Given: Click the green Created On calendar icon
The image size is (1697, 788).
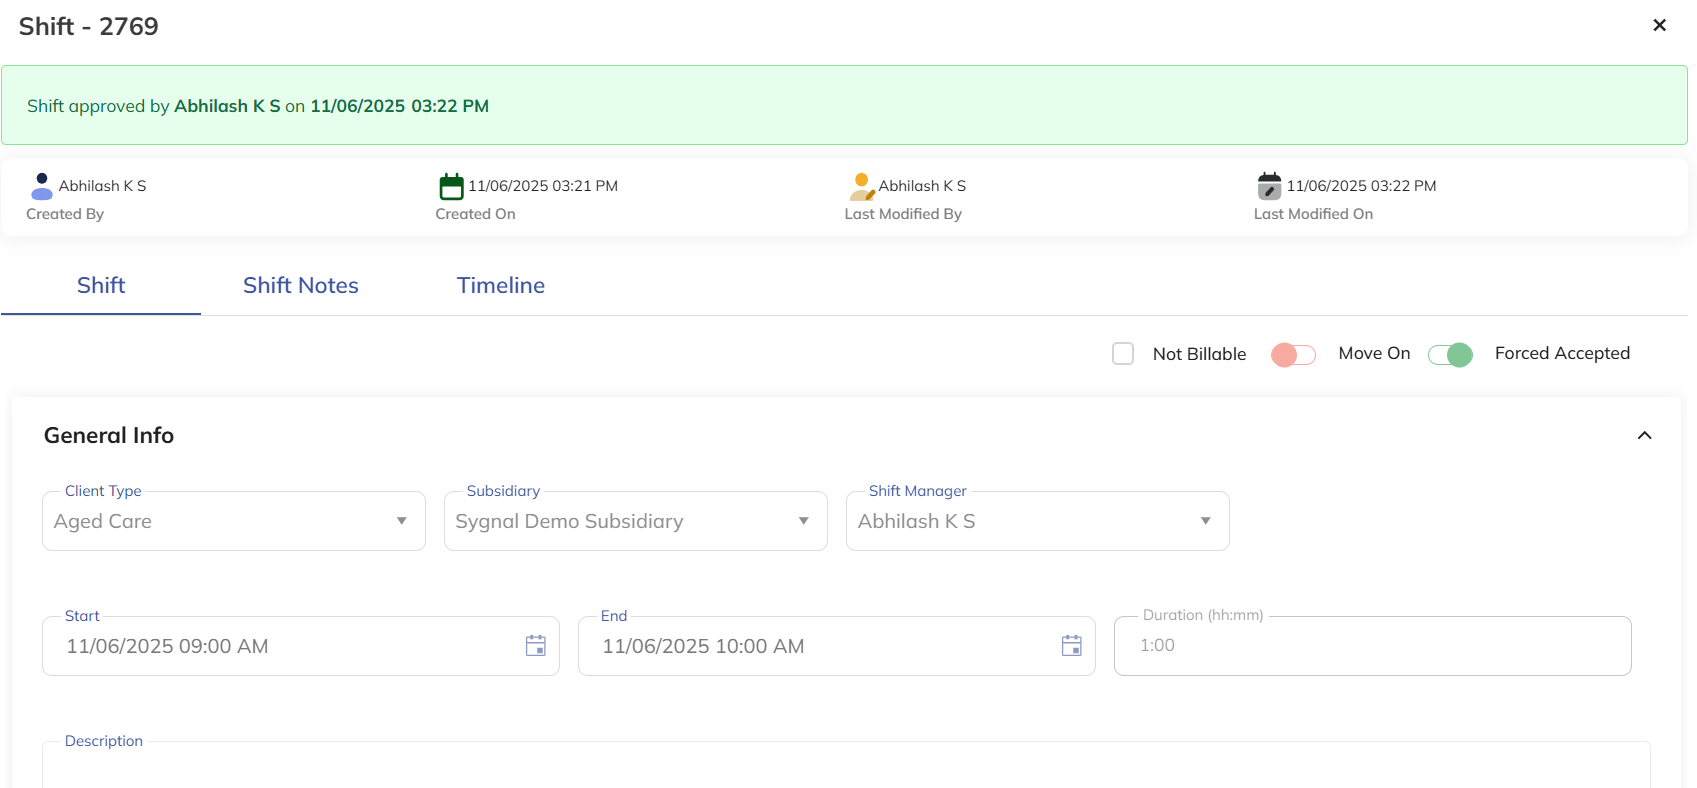Looking at the screenshot, I should pos(452,186).
